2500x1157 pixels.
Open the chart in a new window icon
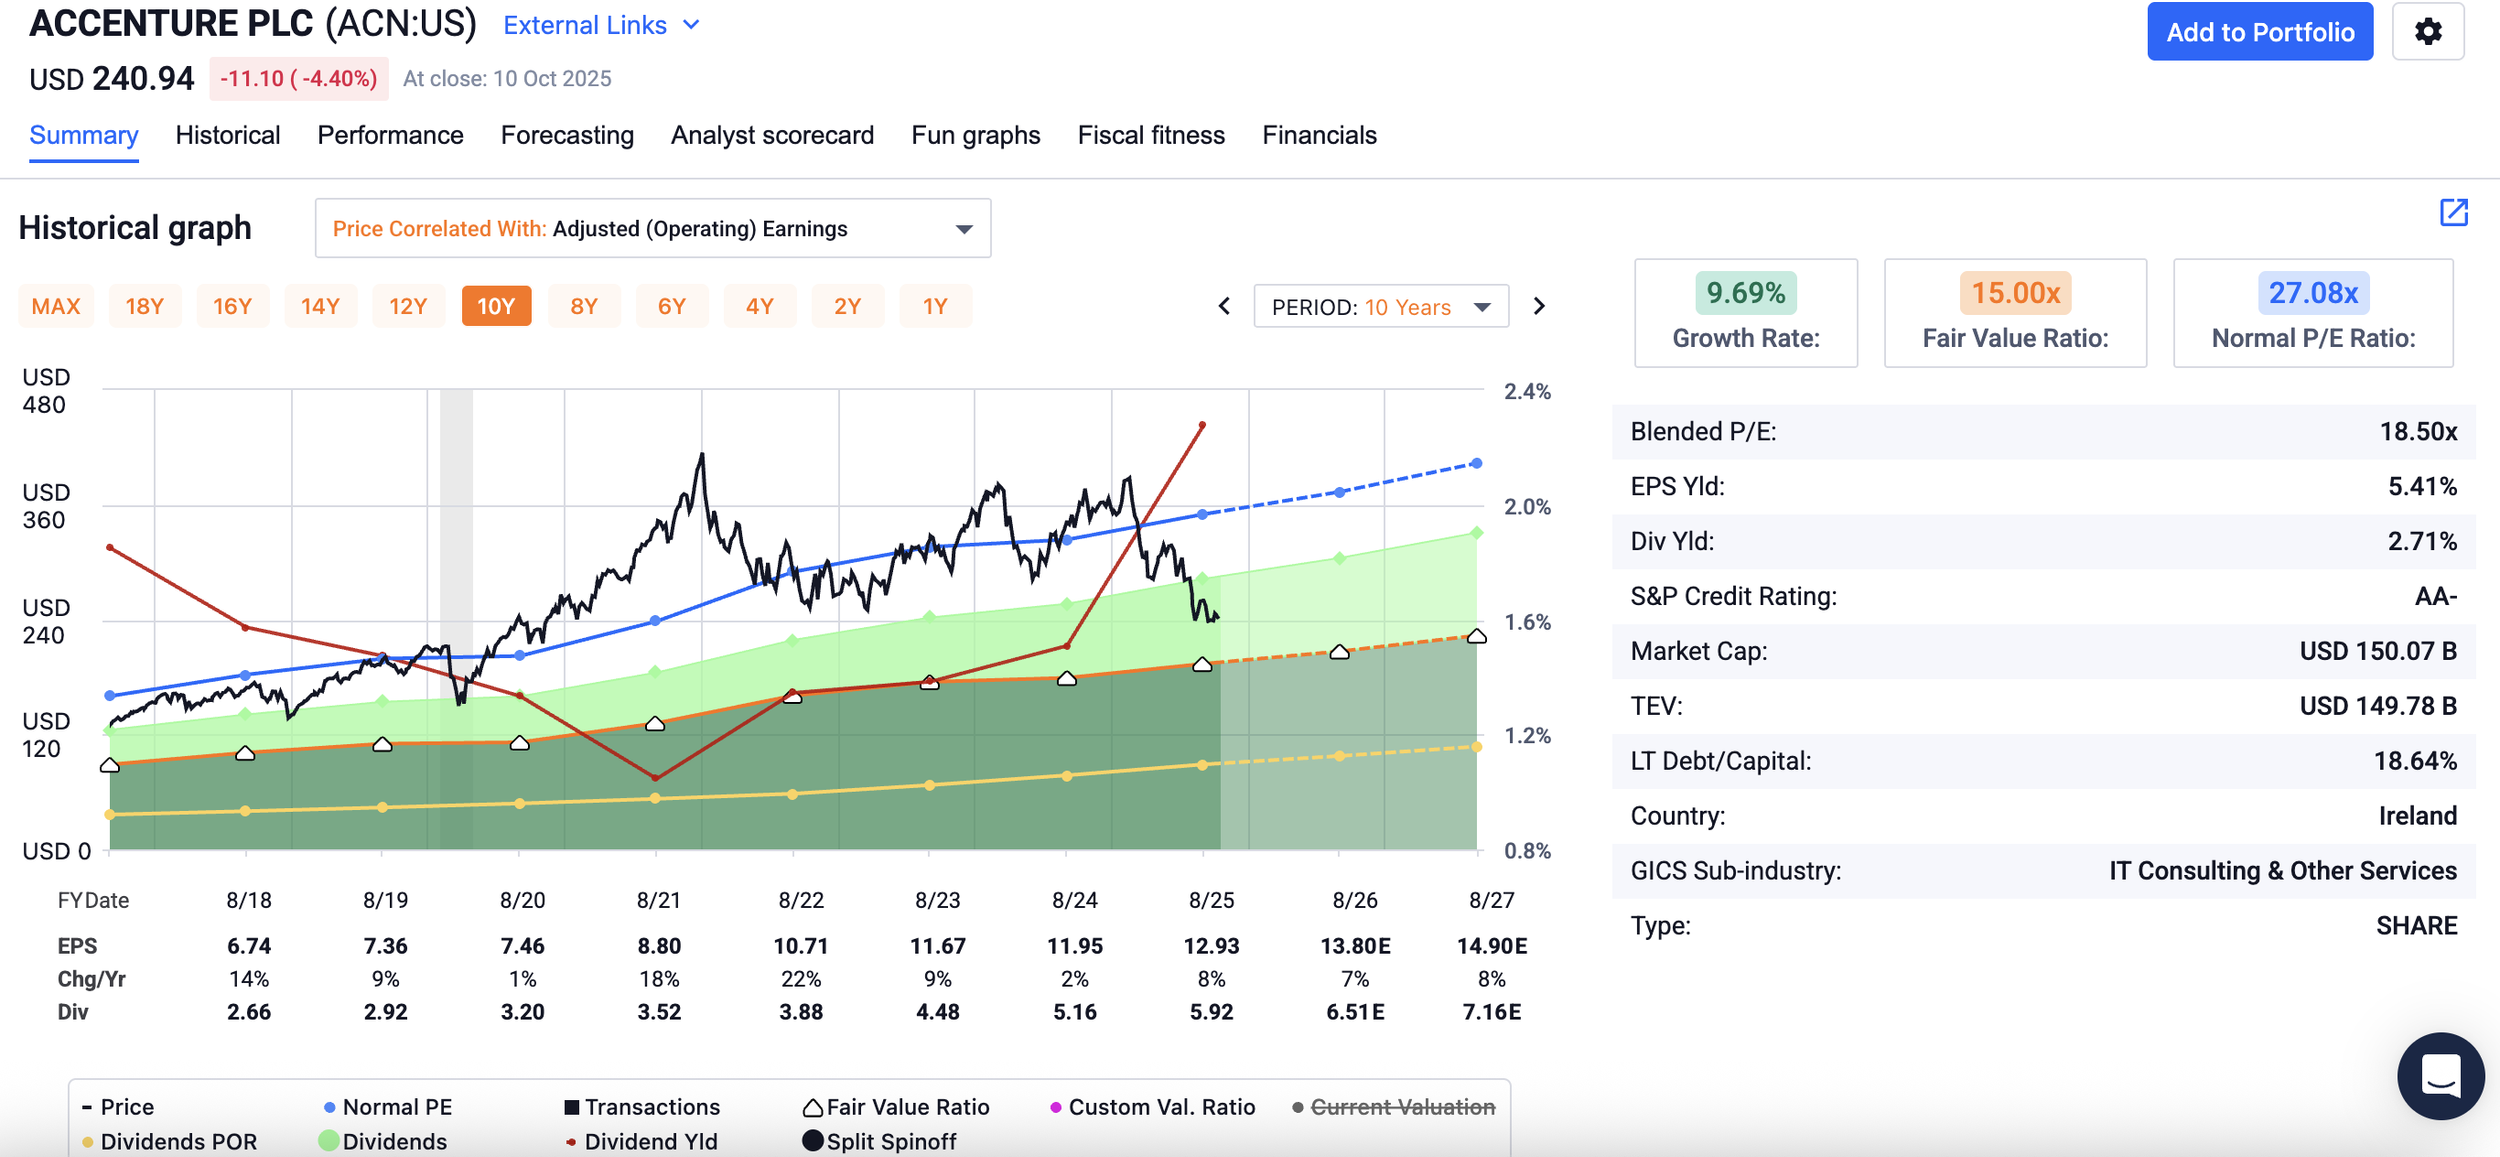2454,212
